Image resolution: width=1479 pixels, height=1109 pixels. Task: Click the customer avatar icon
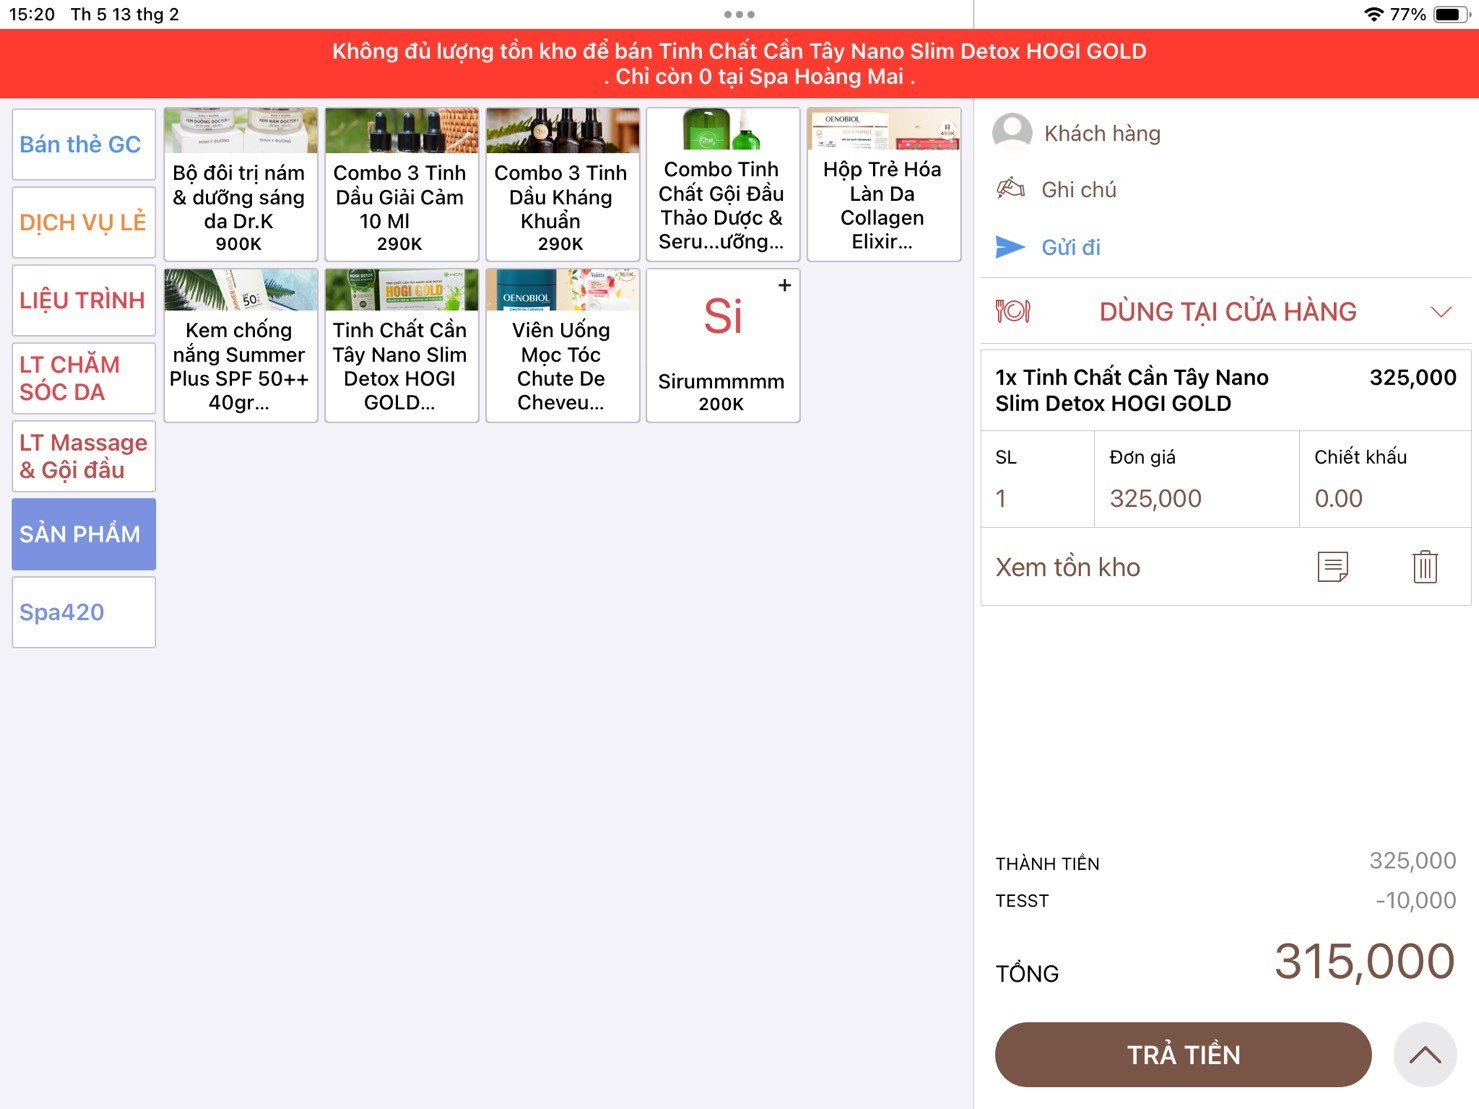(x=1012, y=133)
